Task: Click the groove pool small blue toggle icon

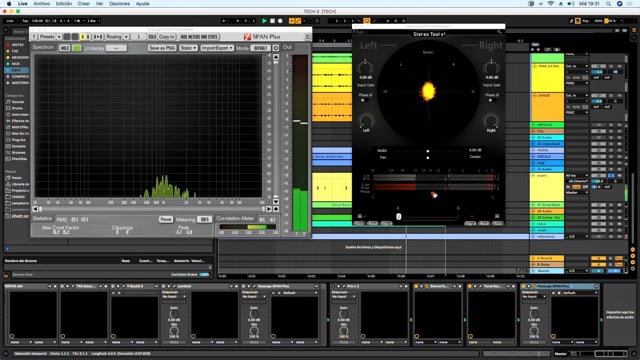Action: point(7,249)
